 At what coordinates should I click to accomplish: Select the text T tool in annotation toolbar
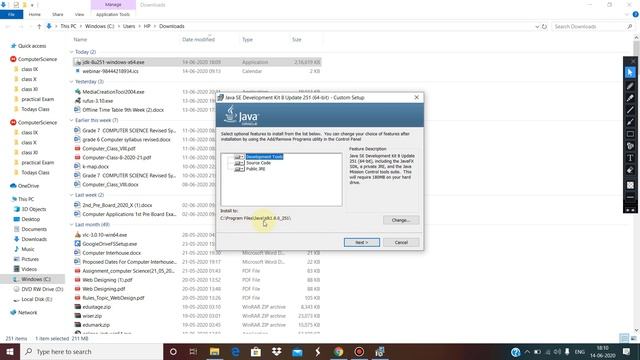coord(630,158)
